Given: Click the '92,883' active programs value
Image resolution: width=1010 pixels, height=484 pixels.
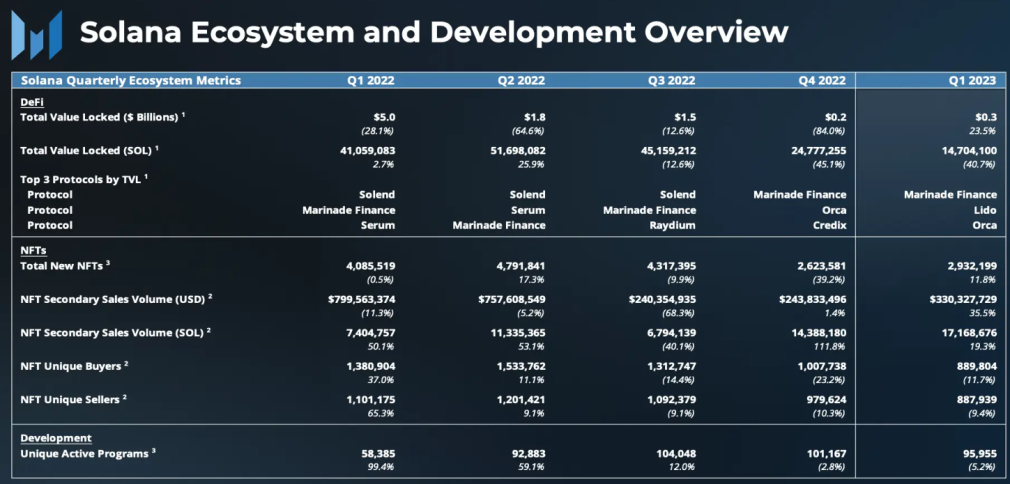Looking at the screenshot, I should [529, 454].
